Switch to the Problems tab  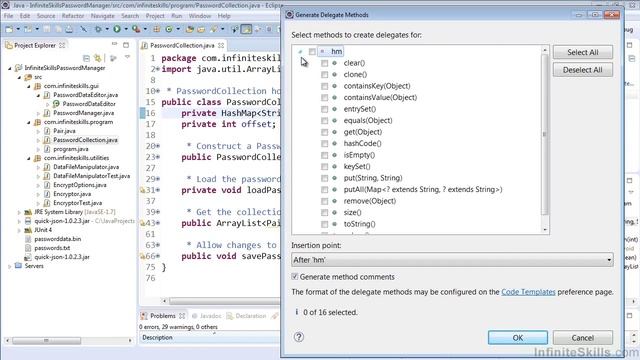162,316
